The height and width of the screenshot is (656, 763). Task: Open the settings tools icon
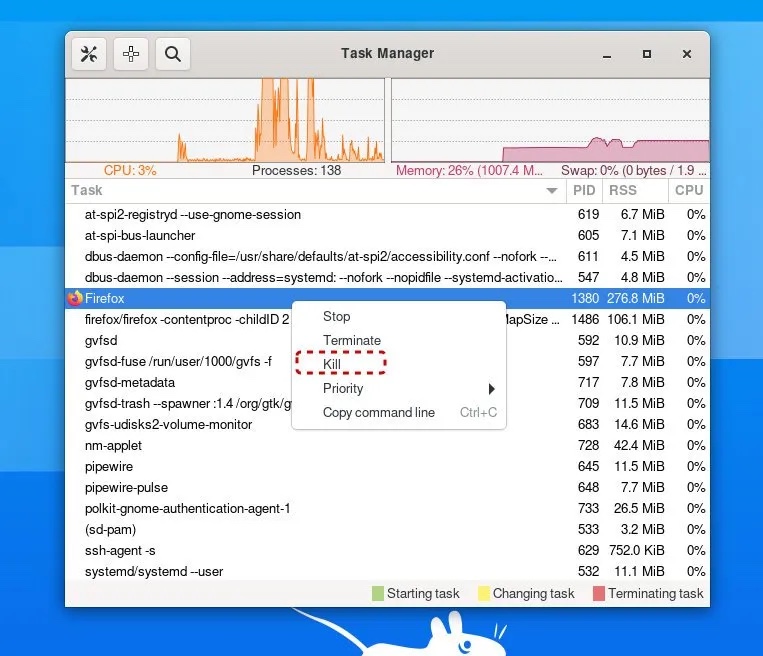point(89,54)
